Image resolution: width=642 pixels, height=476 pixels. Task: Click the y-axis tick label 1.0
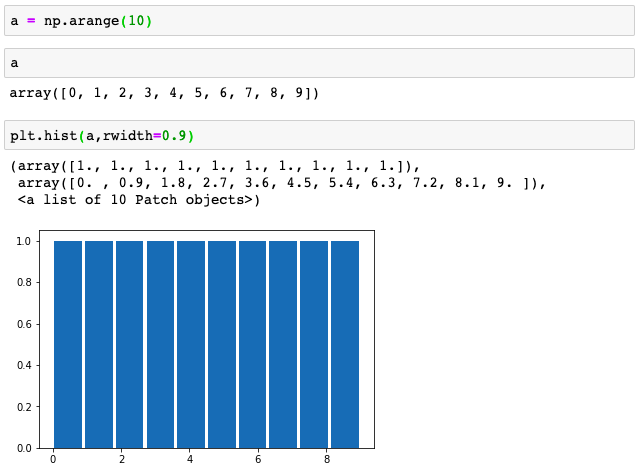pos(24,241)
